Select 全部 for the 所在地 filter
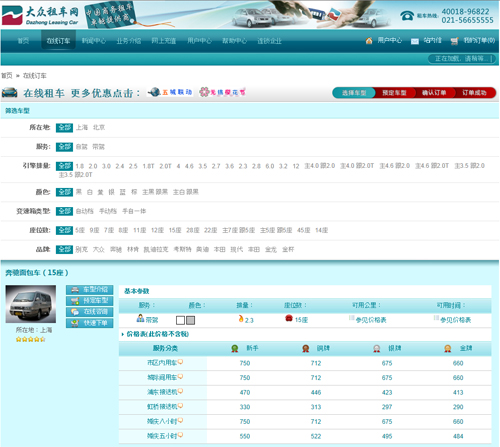Viewport: 500px width, 447px height. click(64, 128)
